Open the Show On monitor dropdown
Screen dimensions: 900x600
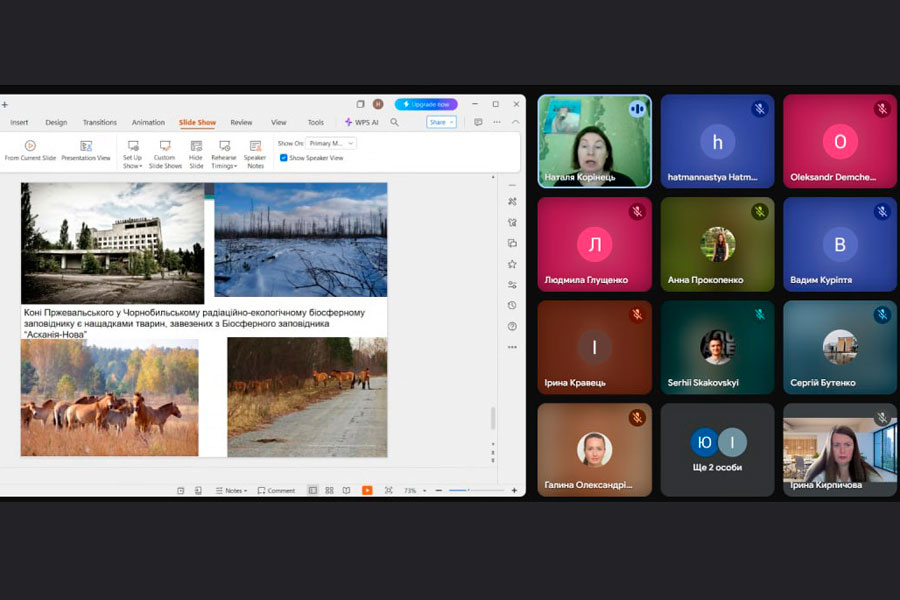[x=331, y=143]
